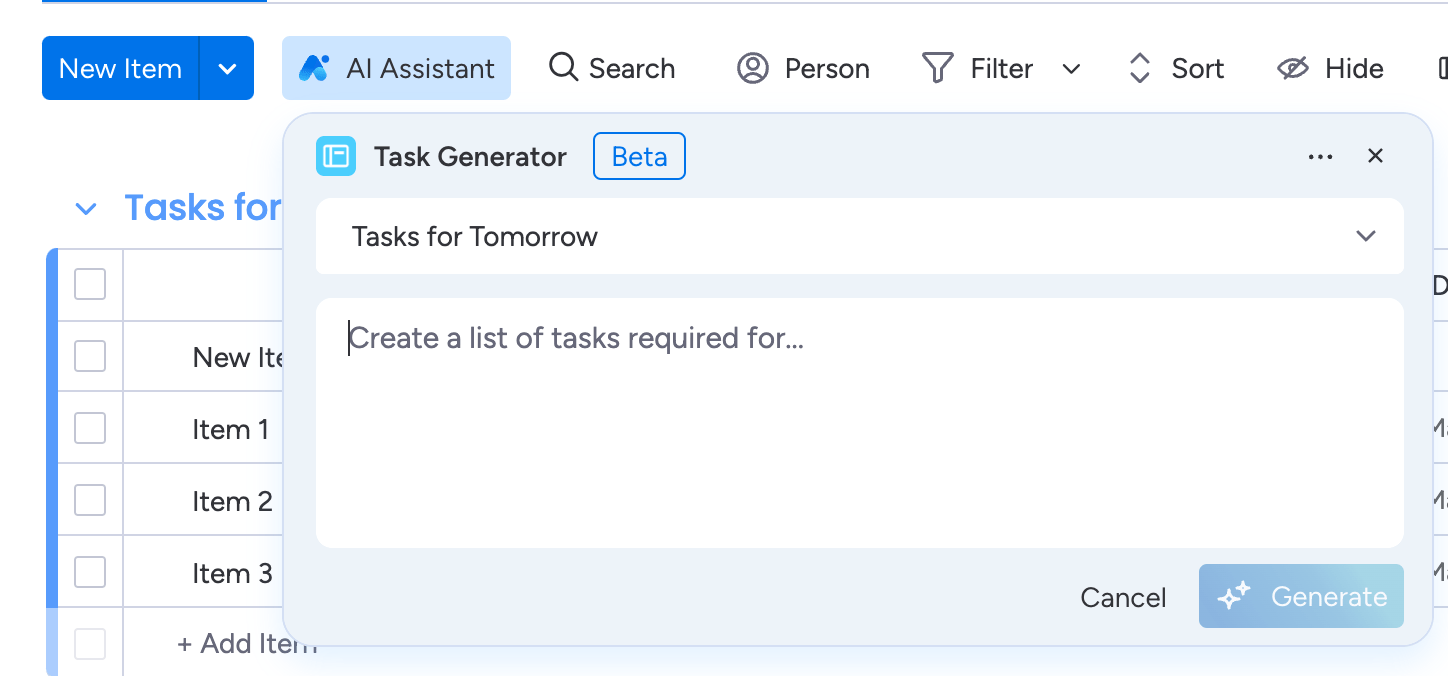The width and height of the screenshot is (1448, 676).
Task: Toggle the select-all header checkbox
Action: pyautogui.click(x=90, y=284)
